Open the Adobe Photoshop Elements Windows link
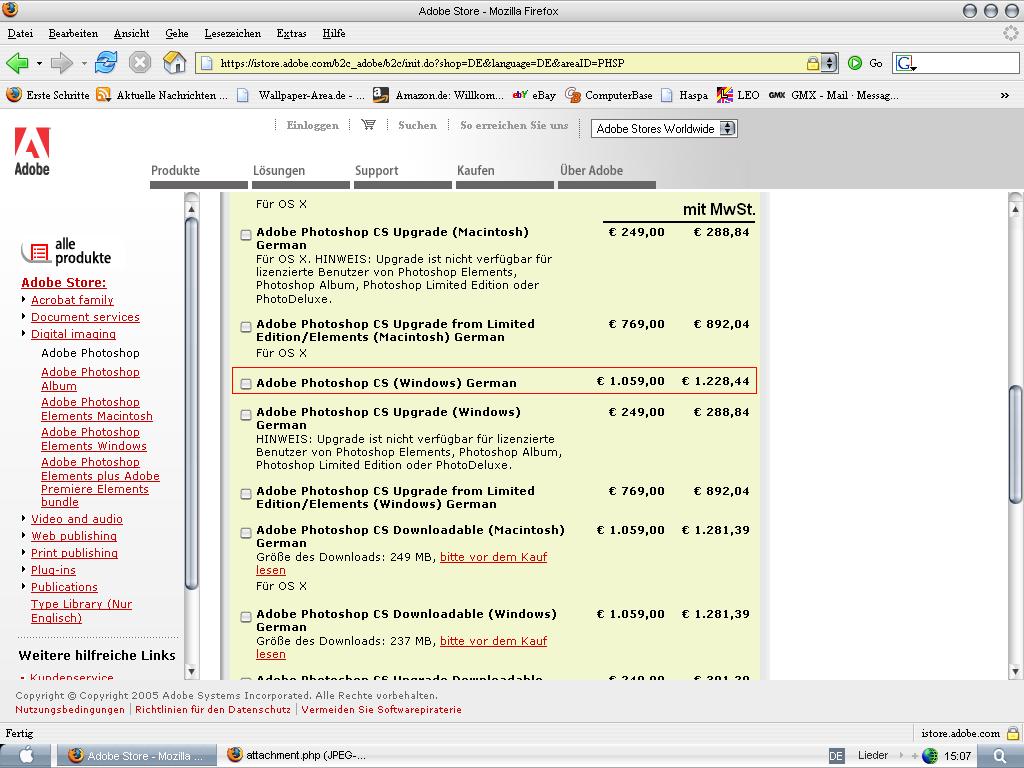1024x768 pixels. [94, 439]
